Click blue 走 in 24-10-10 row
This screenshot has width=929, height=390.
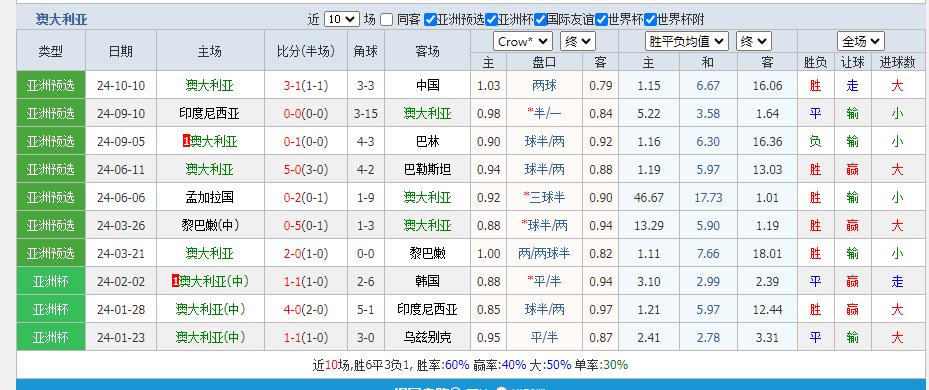[852, 85]
